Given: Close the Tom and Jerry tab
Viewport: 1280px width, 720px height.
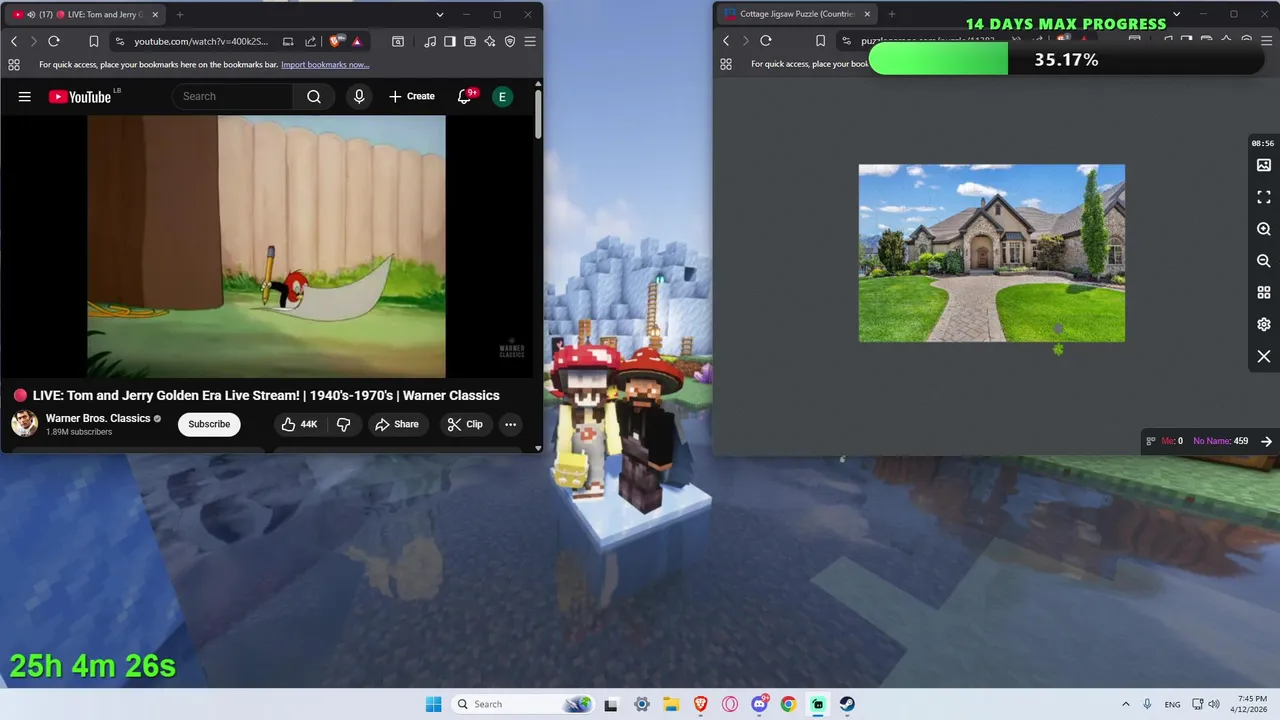Looking at the screenshot, I should click(x=153, y=14).
